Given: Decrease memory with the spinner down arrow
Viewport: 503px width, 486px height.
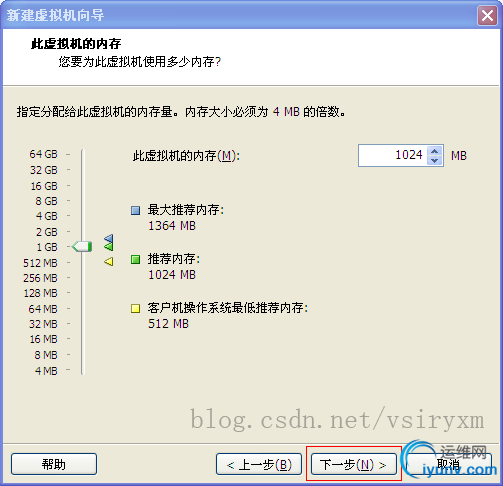Looking at the screenshot, I should [x=434, y=160].
